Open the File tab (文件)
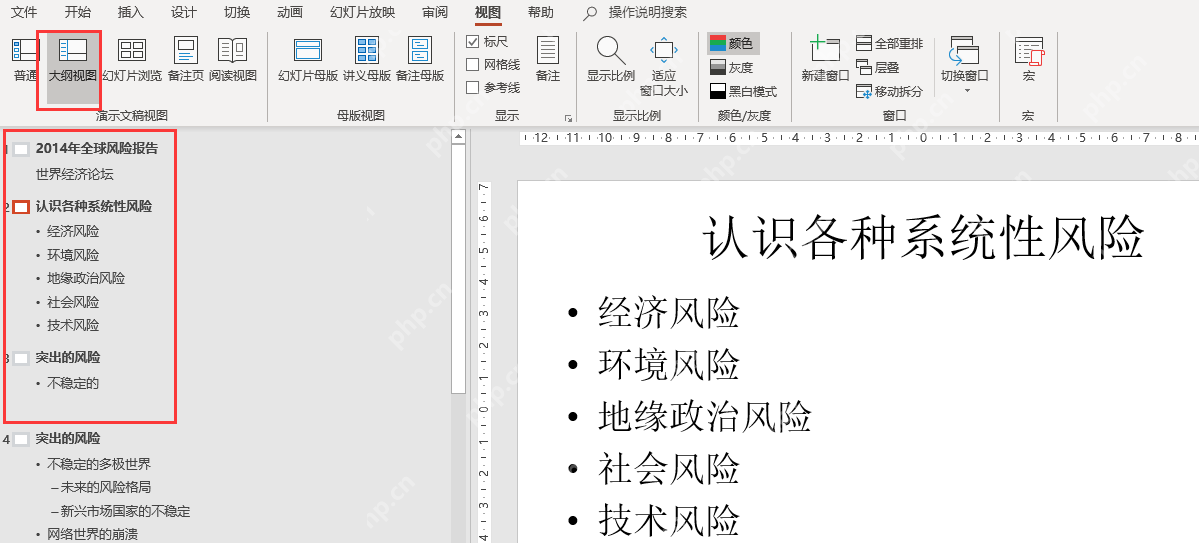This screenshot has width=1199, height=543. [24, 12]
